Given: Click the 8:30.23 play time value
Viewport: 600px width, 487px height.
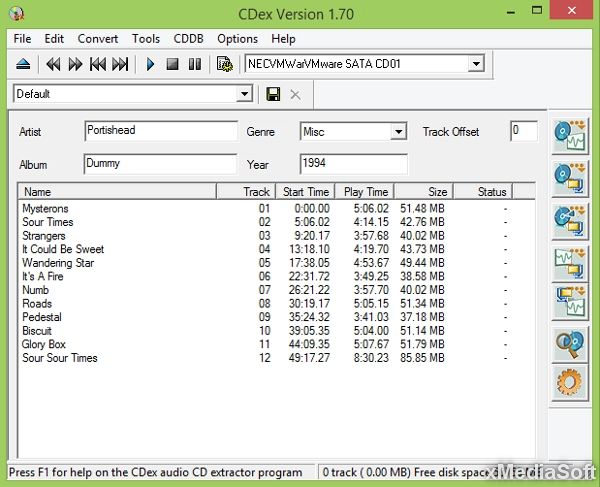Looking at the screenshot, I should coord(371,358).
